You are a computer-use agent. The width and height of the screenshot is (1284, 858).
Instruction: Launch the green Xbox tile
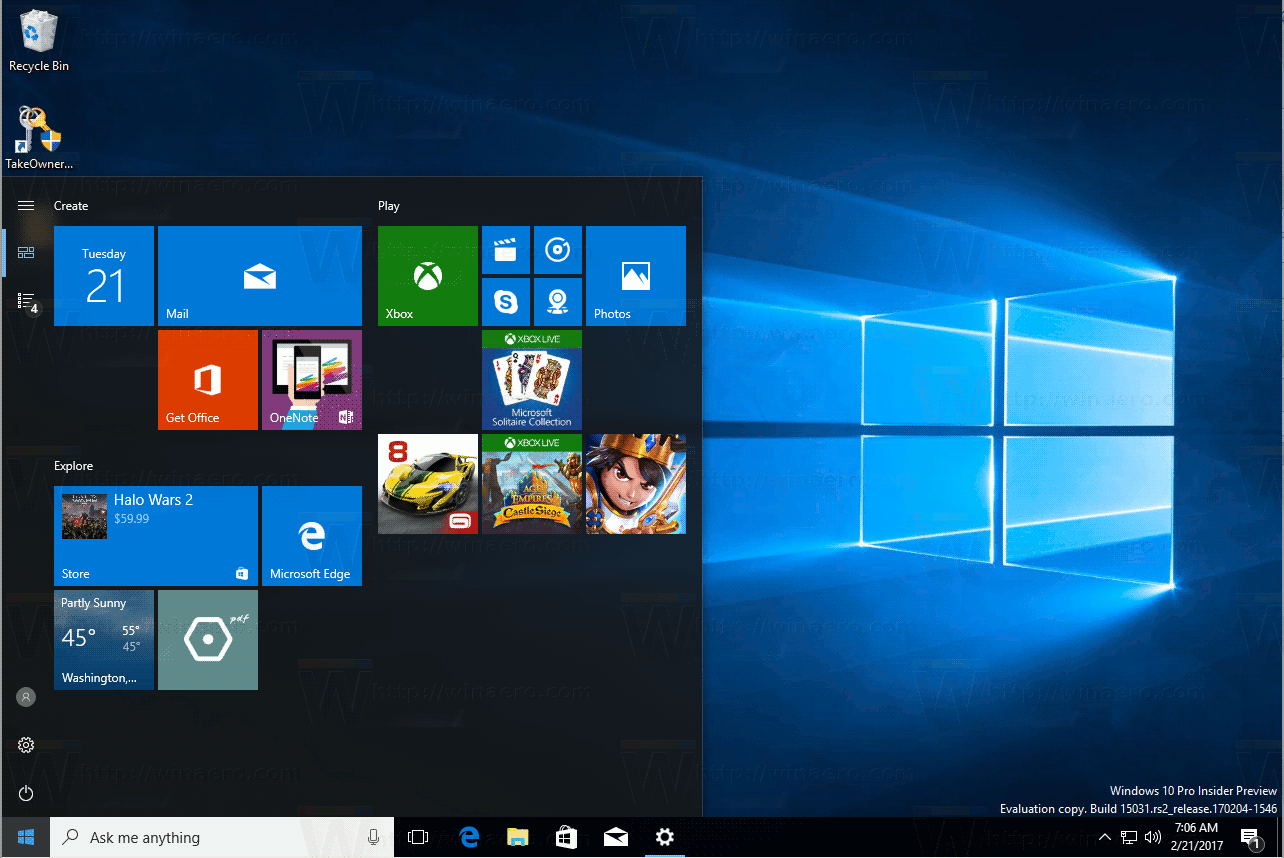(428, 276)
